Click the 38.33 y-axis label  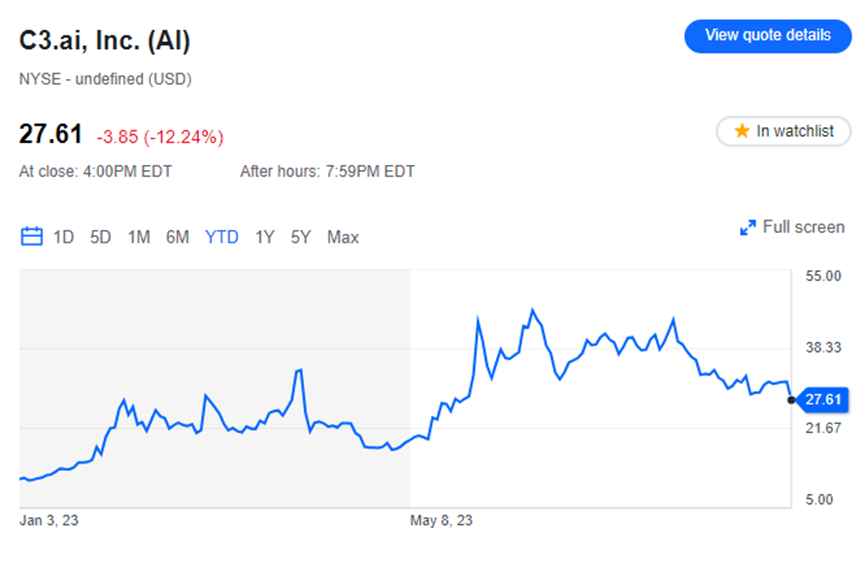tap(824, 348)
